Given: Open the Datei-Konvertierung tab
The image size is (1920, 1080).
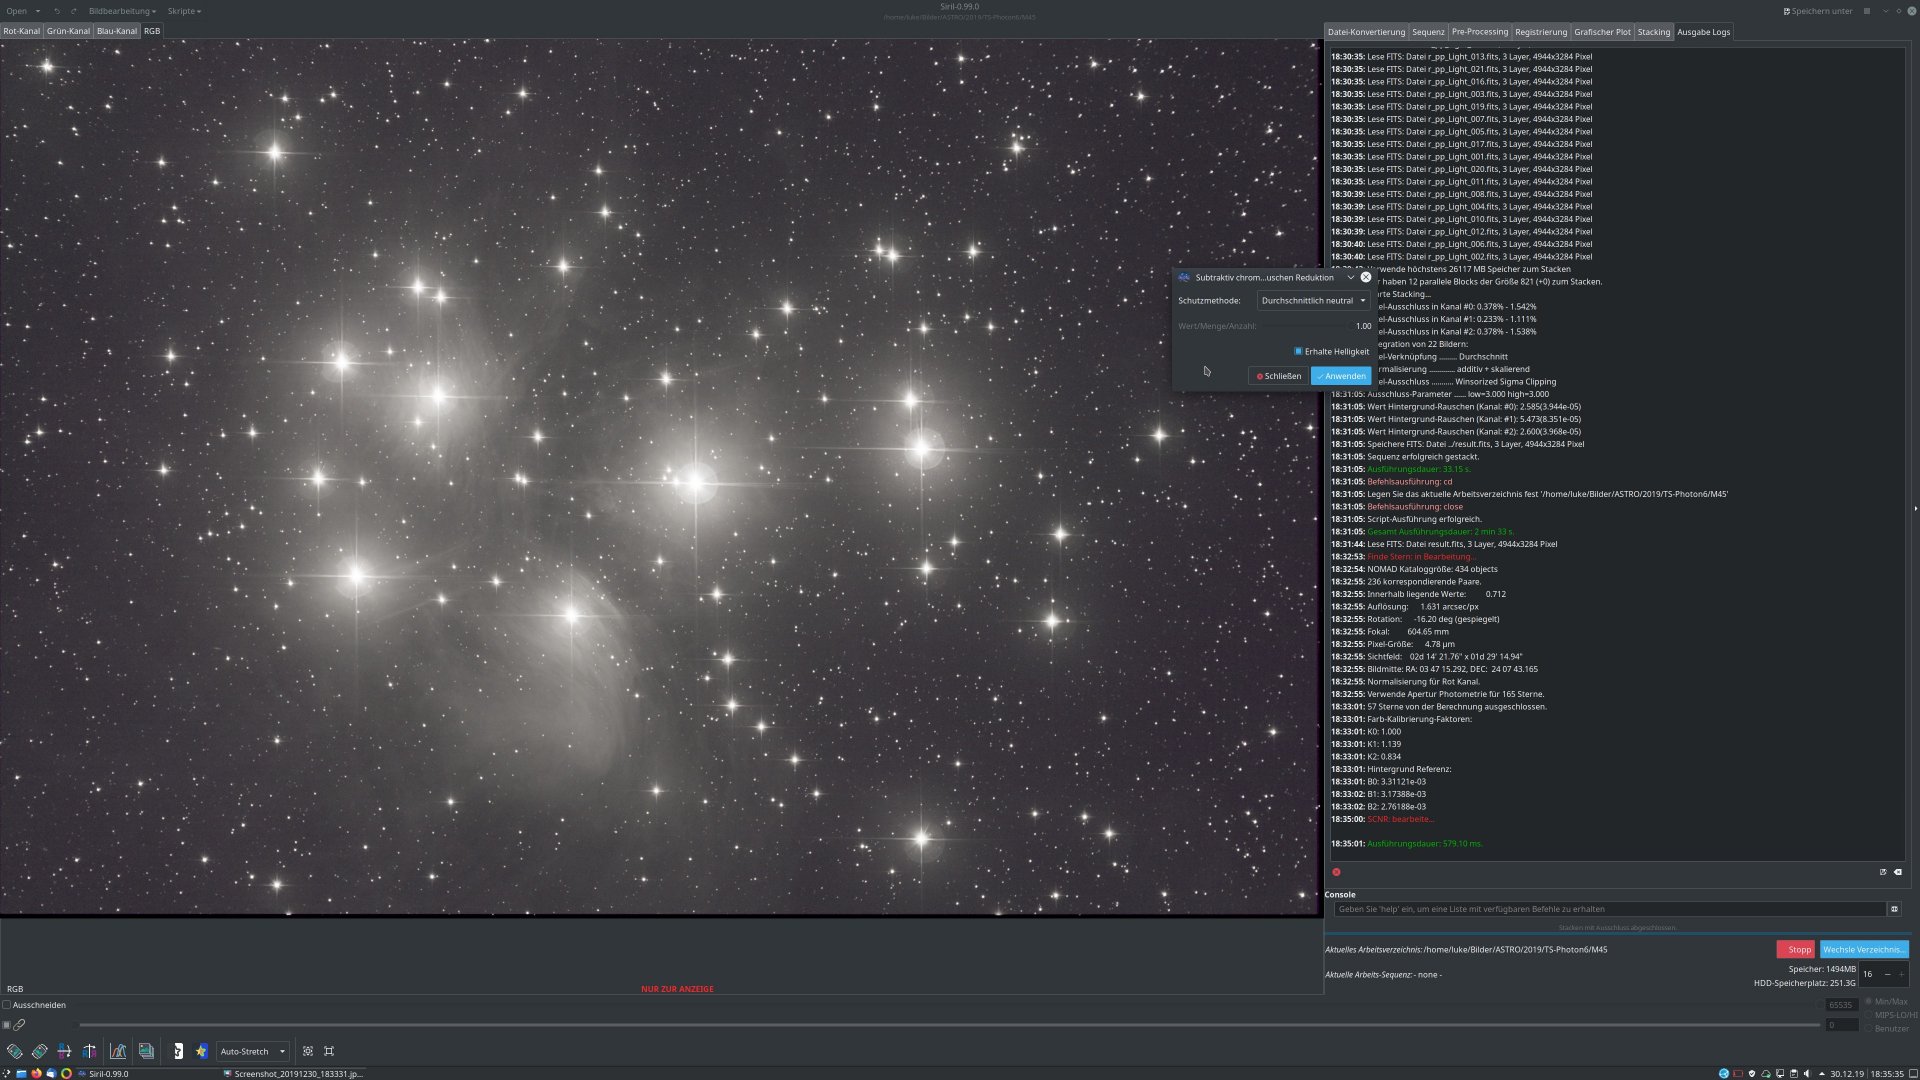Looking at the screenshot, I should [1366, 32].
